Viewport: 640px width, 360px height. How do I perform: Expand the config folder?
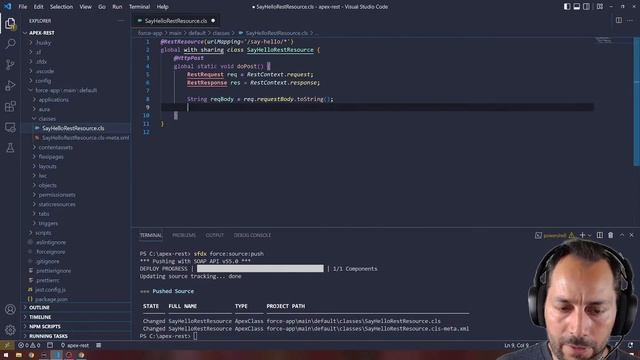point(43,81)
